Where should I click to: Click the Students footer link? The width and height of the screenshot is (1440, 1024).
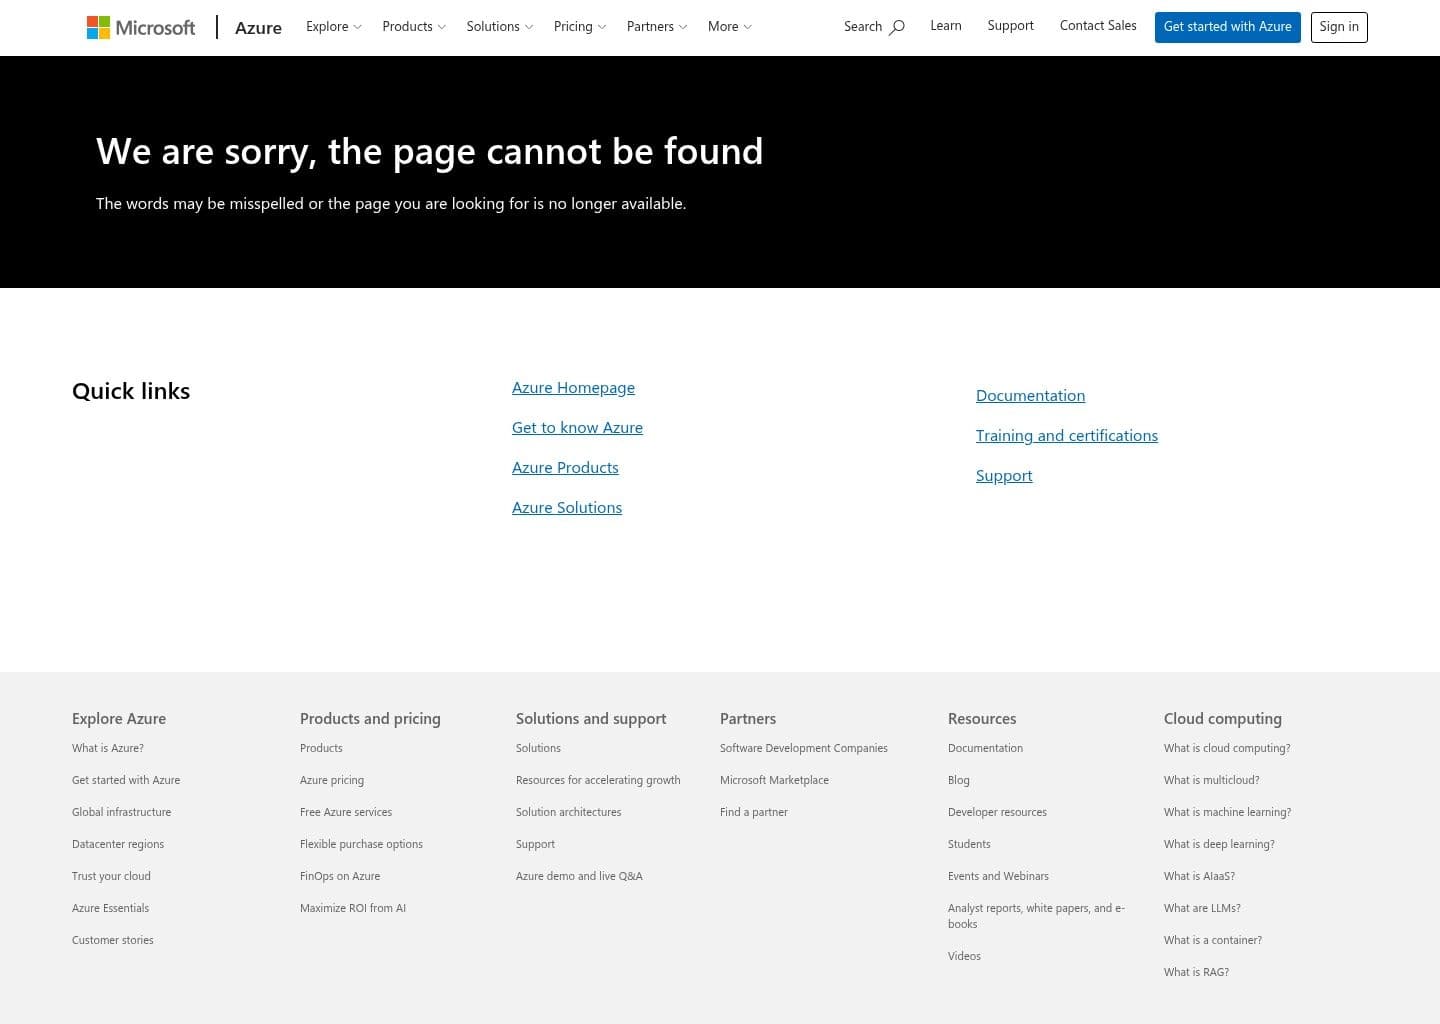coord(969,844)
